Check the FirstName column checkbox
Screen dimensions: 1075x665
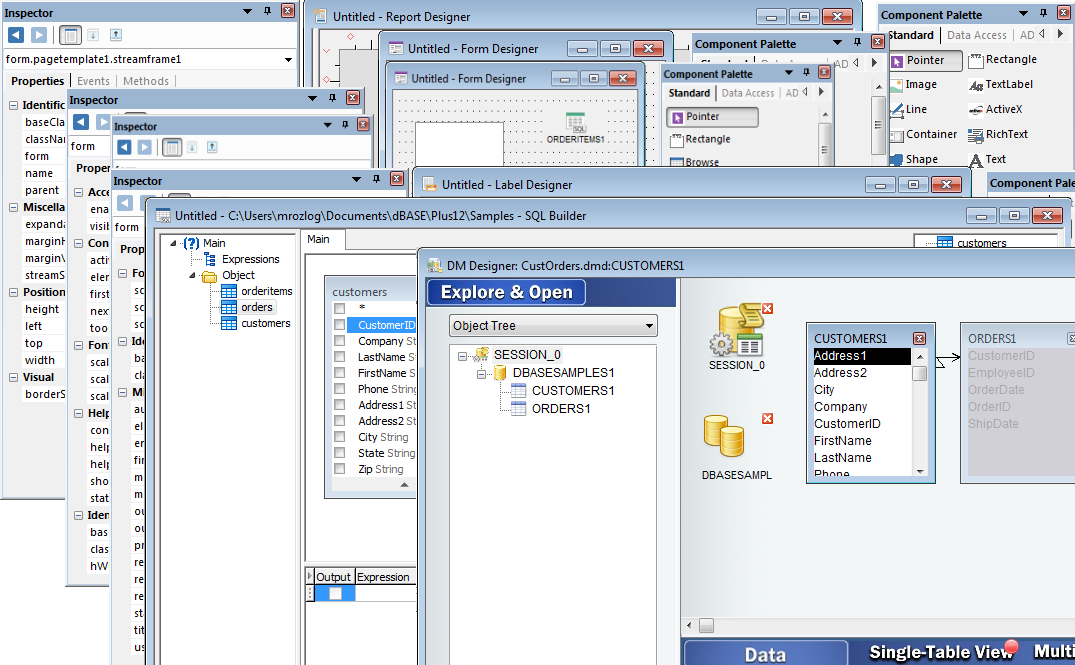coord(339,373)
